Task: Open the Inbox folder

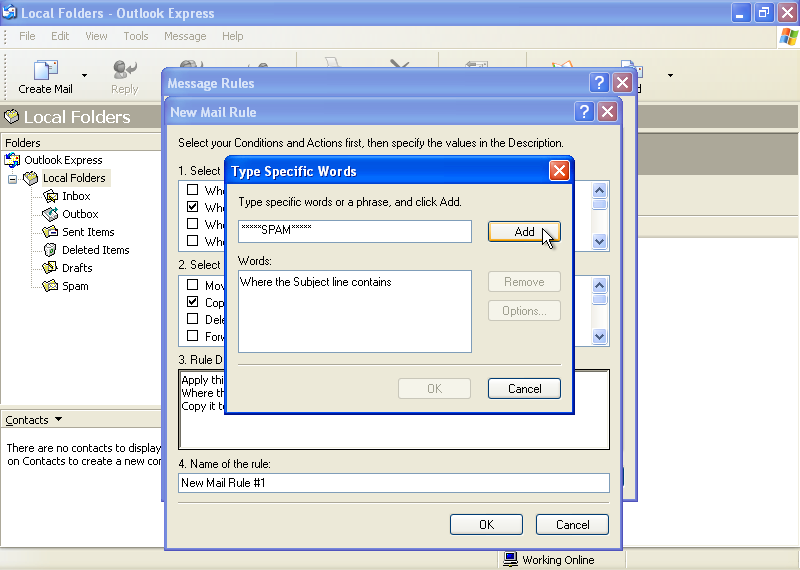Action: pos(76,196)
